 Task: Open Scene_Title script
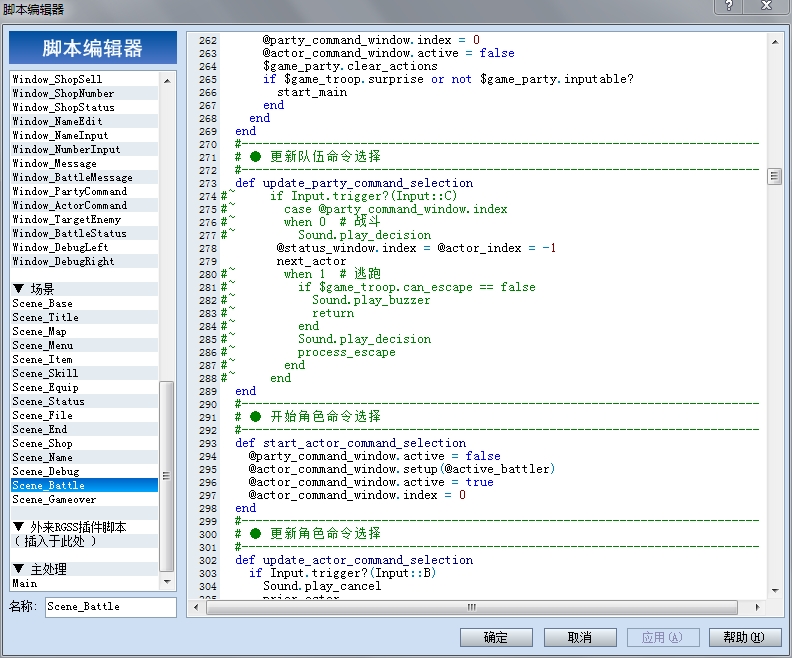click(x=84, y=318)
